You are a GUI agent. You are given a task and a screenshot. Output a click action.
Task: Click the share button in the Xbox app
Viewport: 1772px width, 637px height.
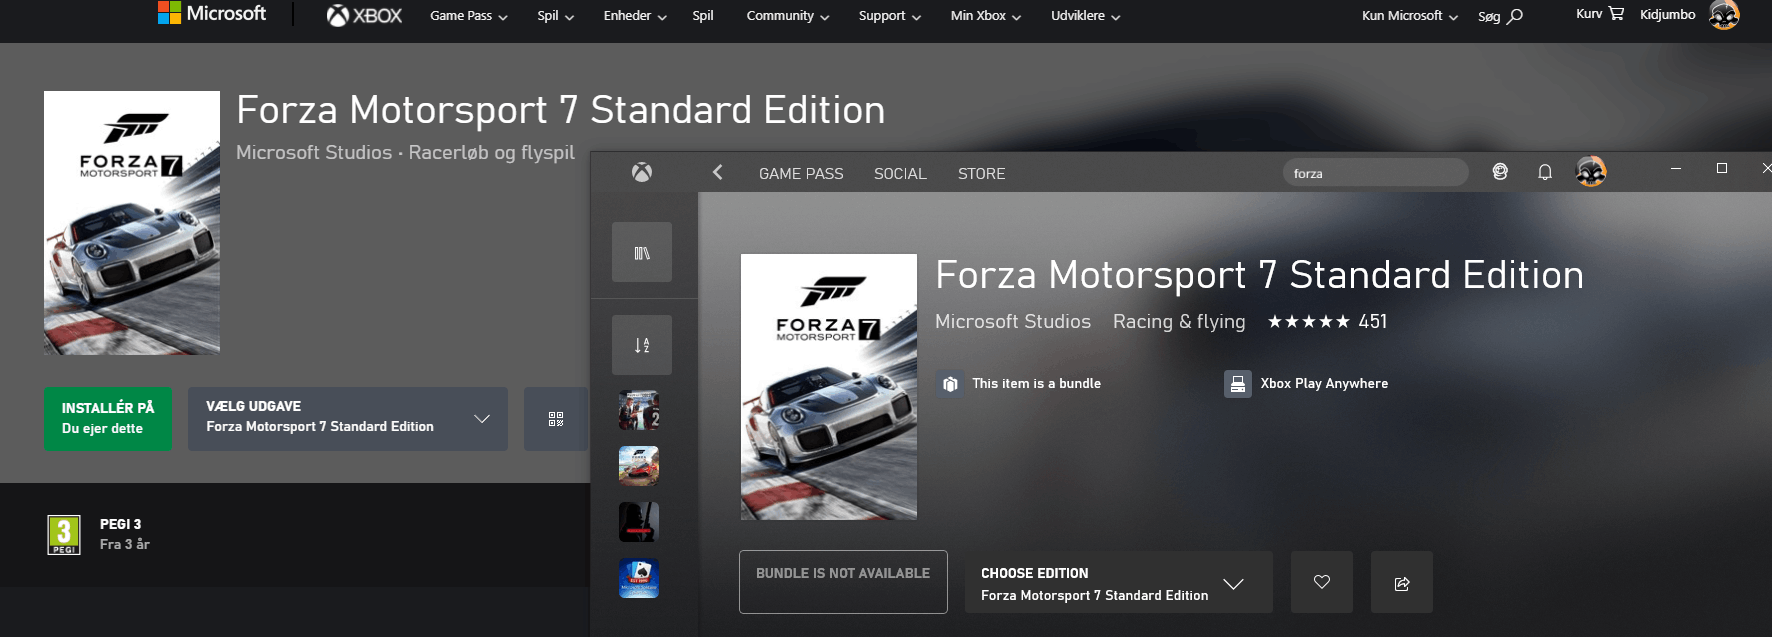click(x=1402, y=582)
